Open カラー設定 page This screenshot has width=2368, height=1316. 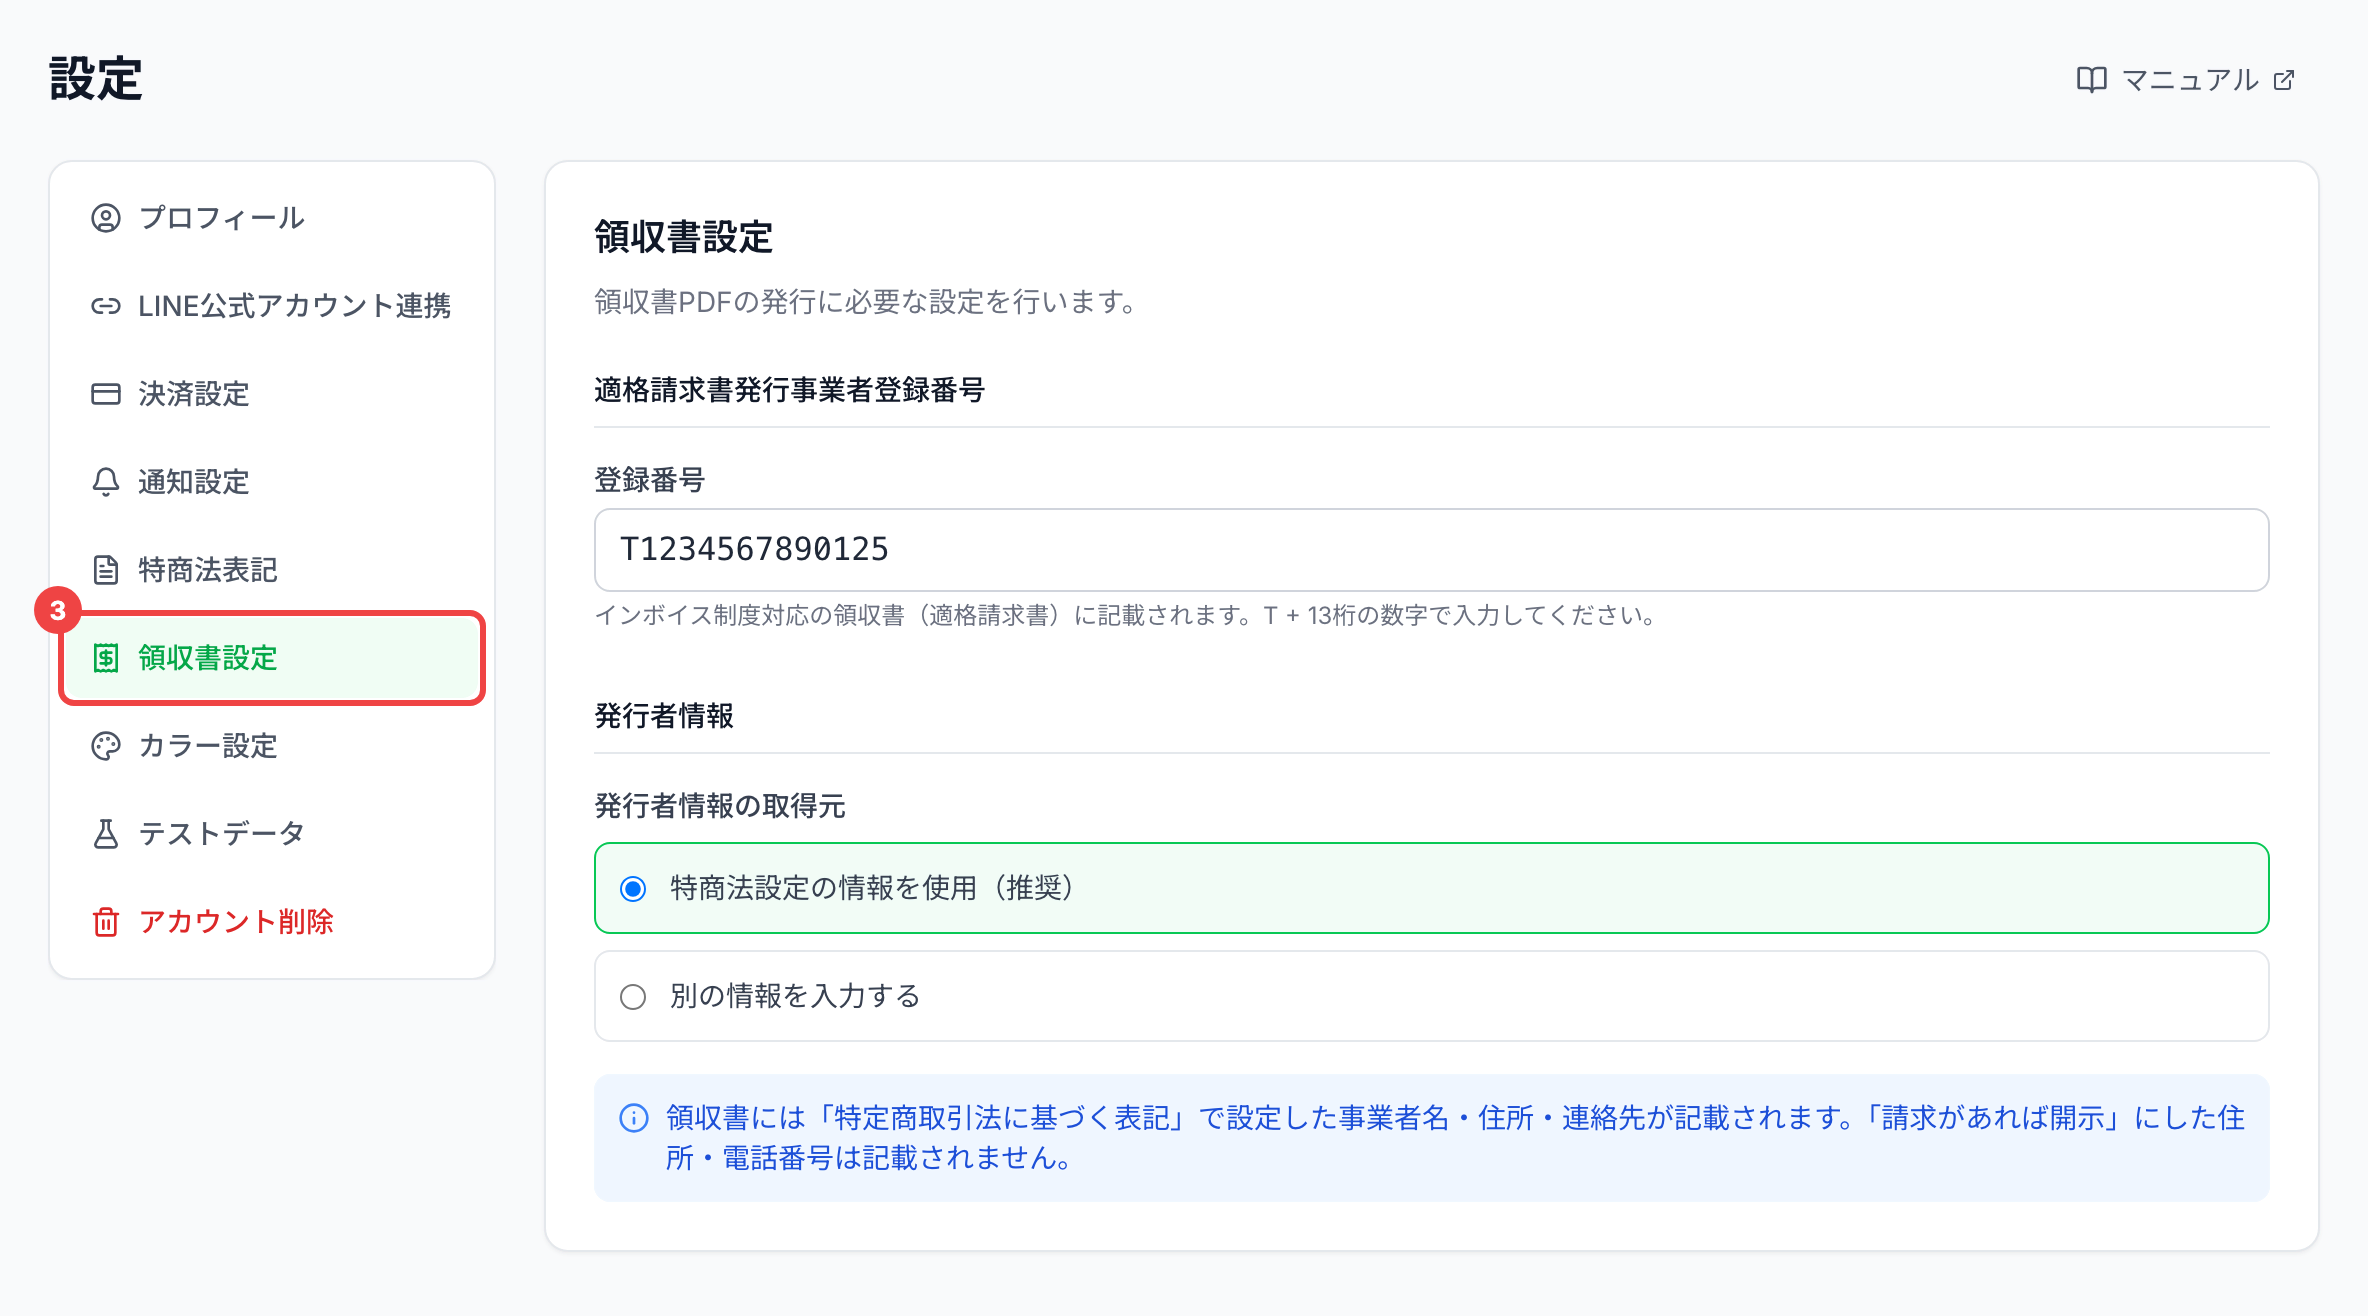(x=272, y=746)
